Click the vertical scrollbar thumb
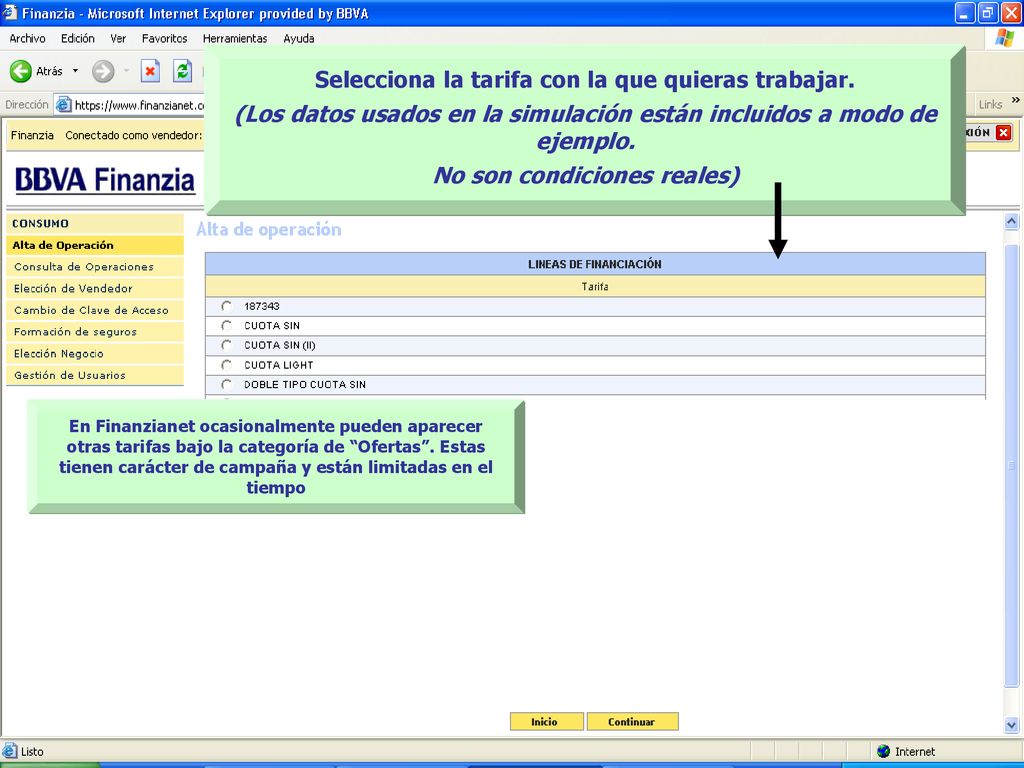This screenshot has height=768, width=1024. 1011,466
